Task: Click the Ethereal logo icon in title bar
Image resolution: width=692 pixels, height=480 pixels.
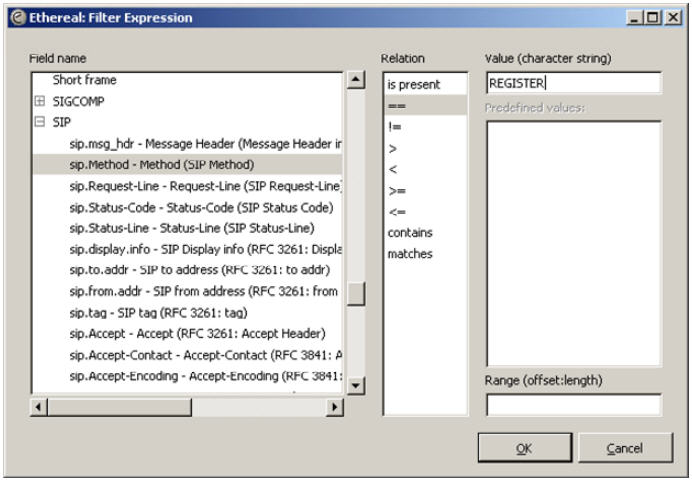Action: pyautogui.click(x=18, y=18)
